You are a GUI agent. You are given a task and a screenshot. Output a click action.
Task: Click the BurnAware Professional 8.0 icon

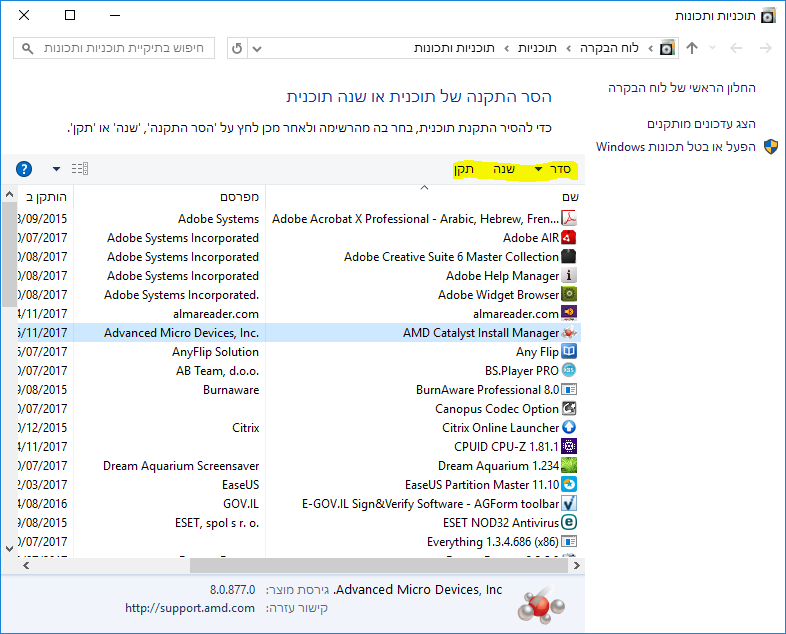[569, 389]
